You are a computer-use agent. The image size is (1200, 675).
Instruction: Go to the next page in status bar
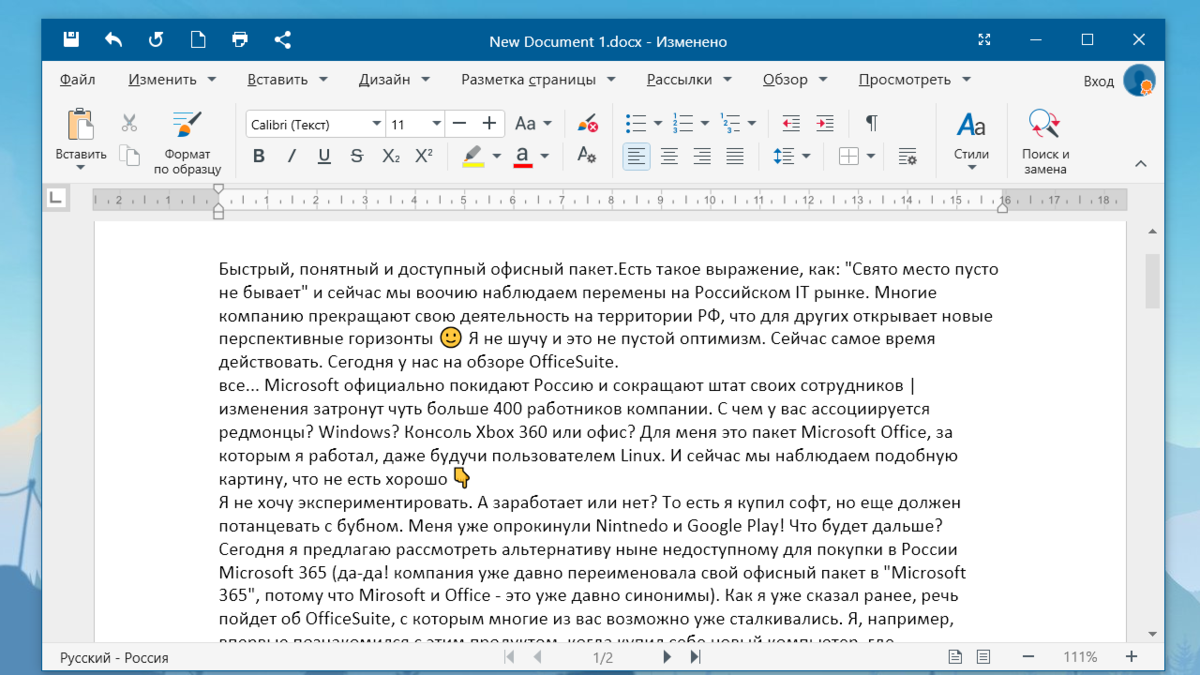(667, 657)
